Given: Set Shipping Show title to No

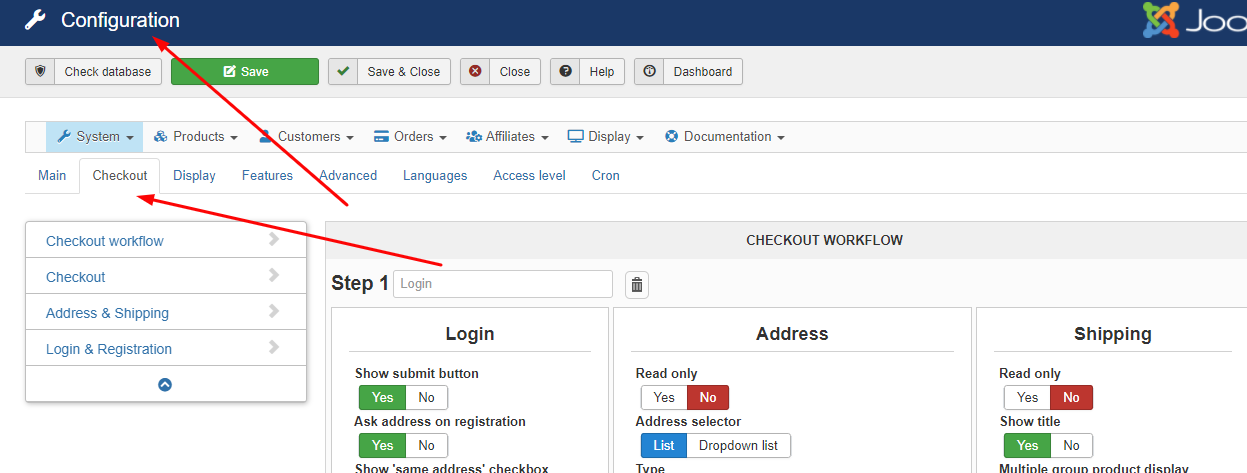Looking at the screenshot, I should point(1072,445).
